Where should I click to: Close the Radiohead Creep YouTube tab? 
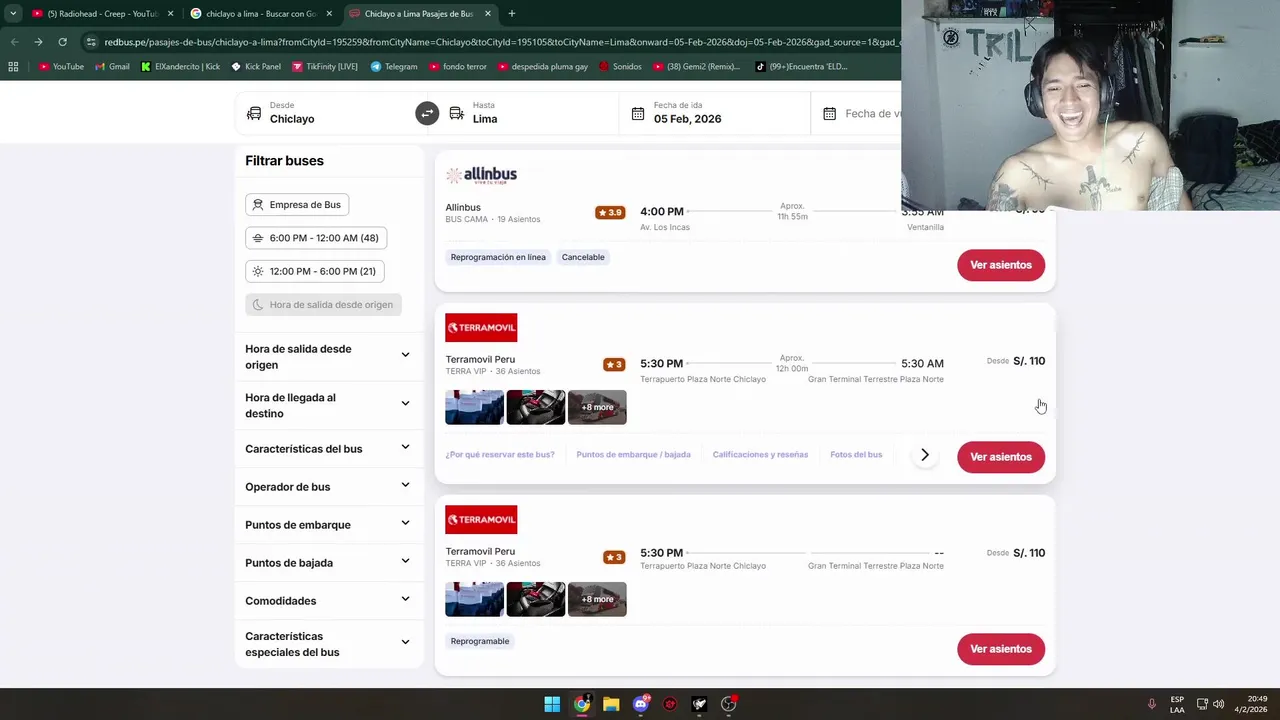(x=171, y=14)
